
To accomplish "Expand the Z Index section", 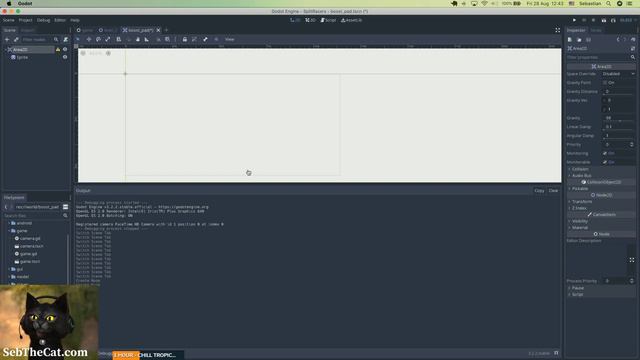I will [x=579, y=208].
